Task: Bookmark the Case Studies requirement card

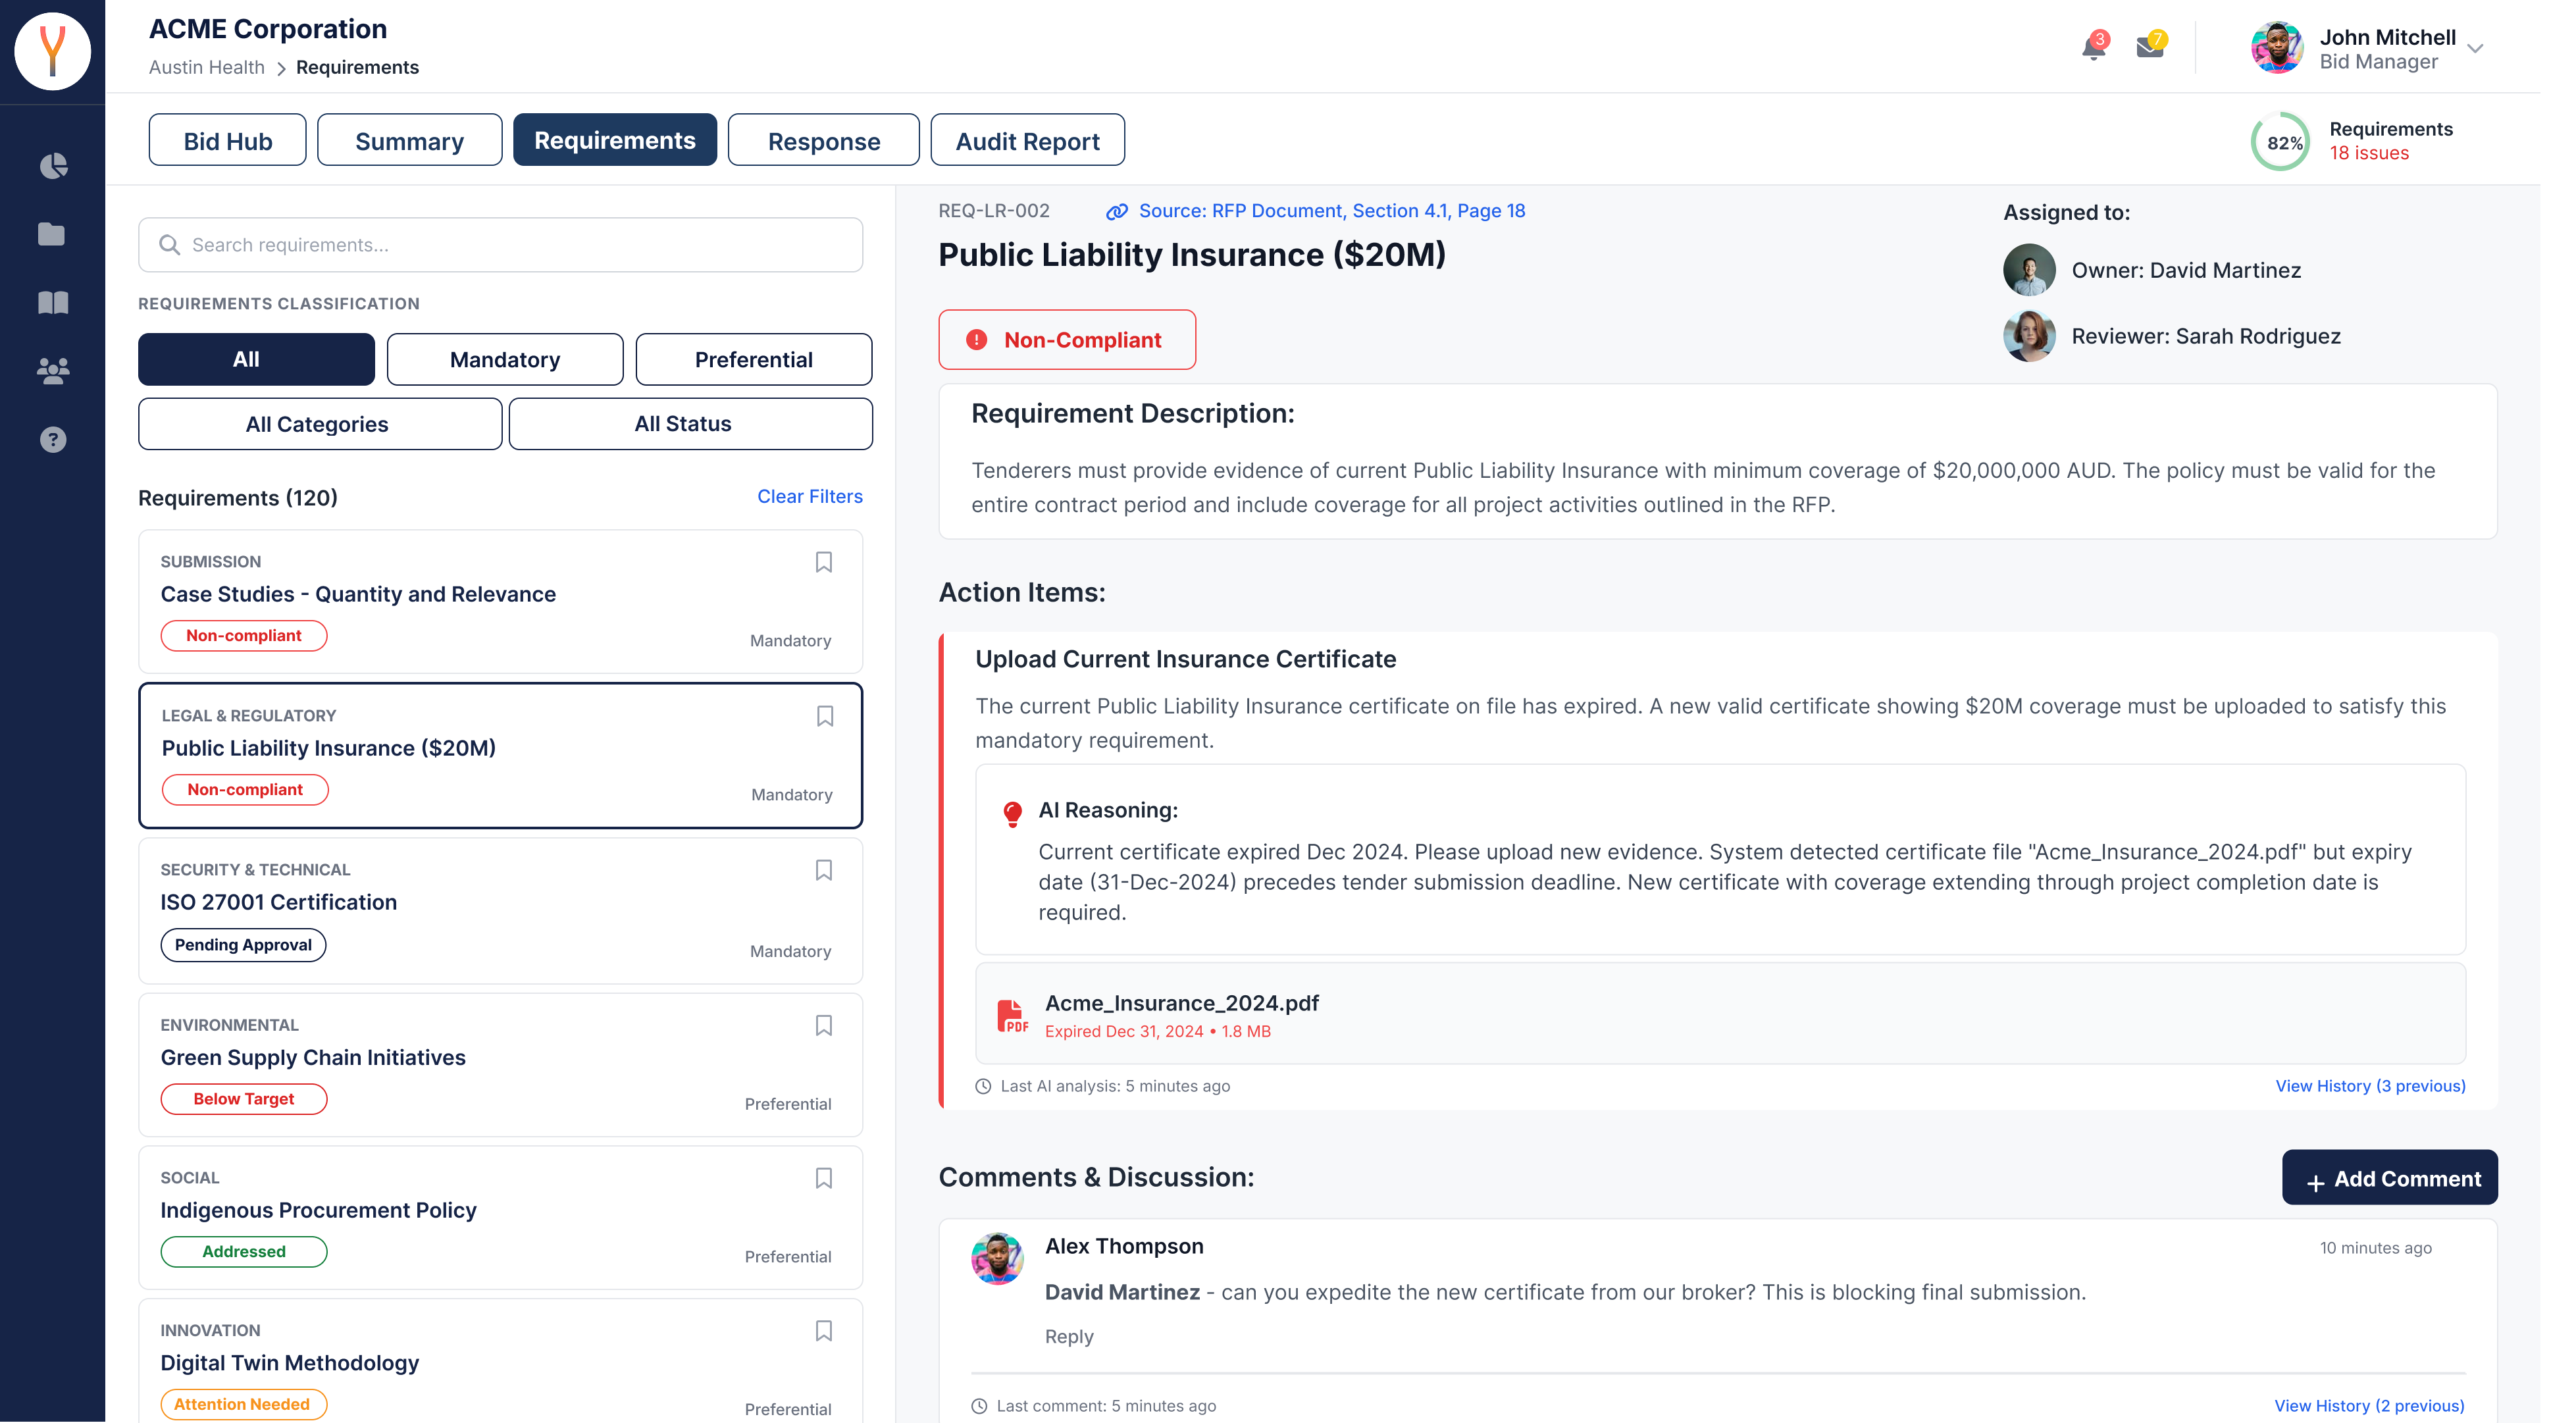Action: pyautogui.click(x=823, y=562)
